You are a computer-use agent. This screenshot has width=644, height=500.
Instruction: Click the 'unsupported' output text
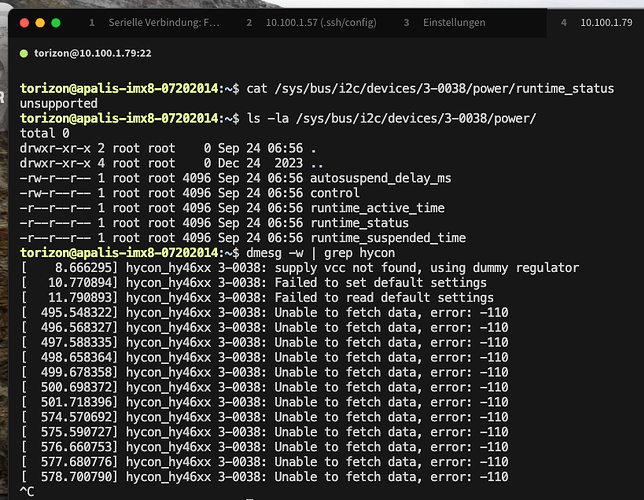(x=59, y=103)
